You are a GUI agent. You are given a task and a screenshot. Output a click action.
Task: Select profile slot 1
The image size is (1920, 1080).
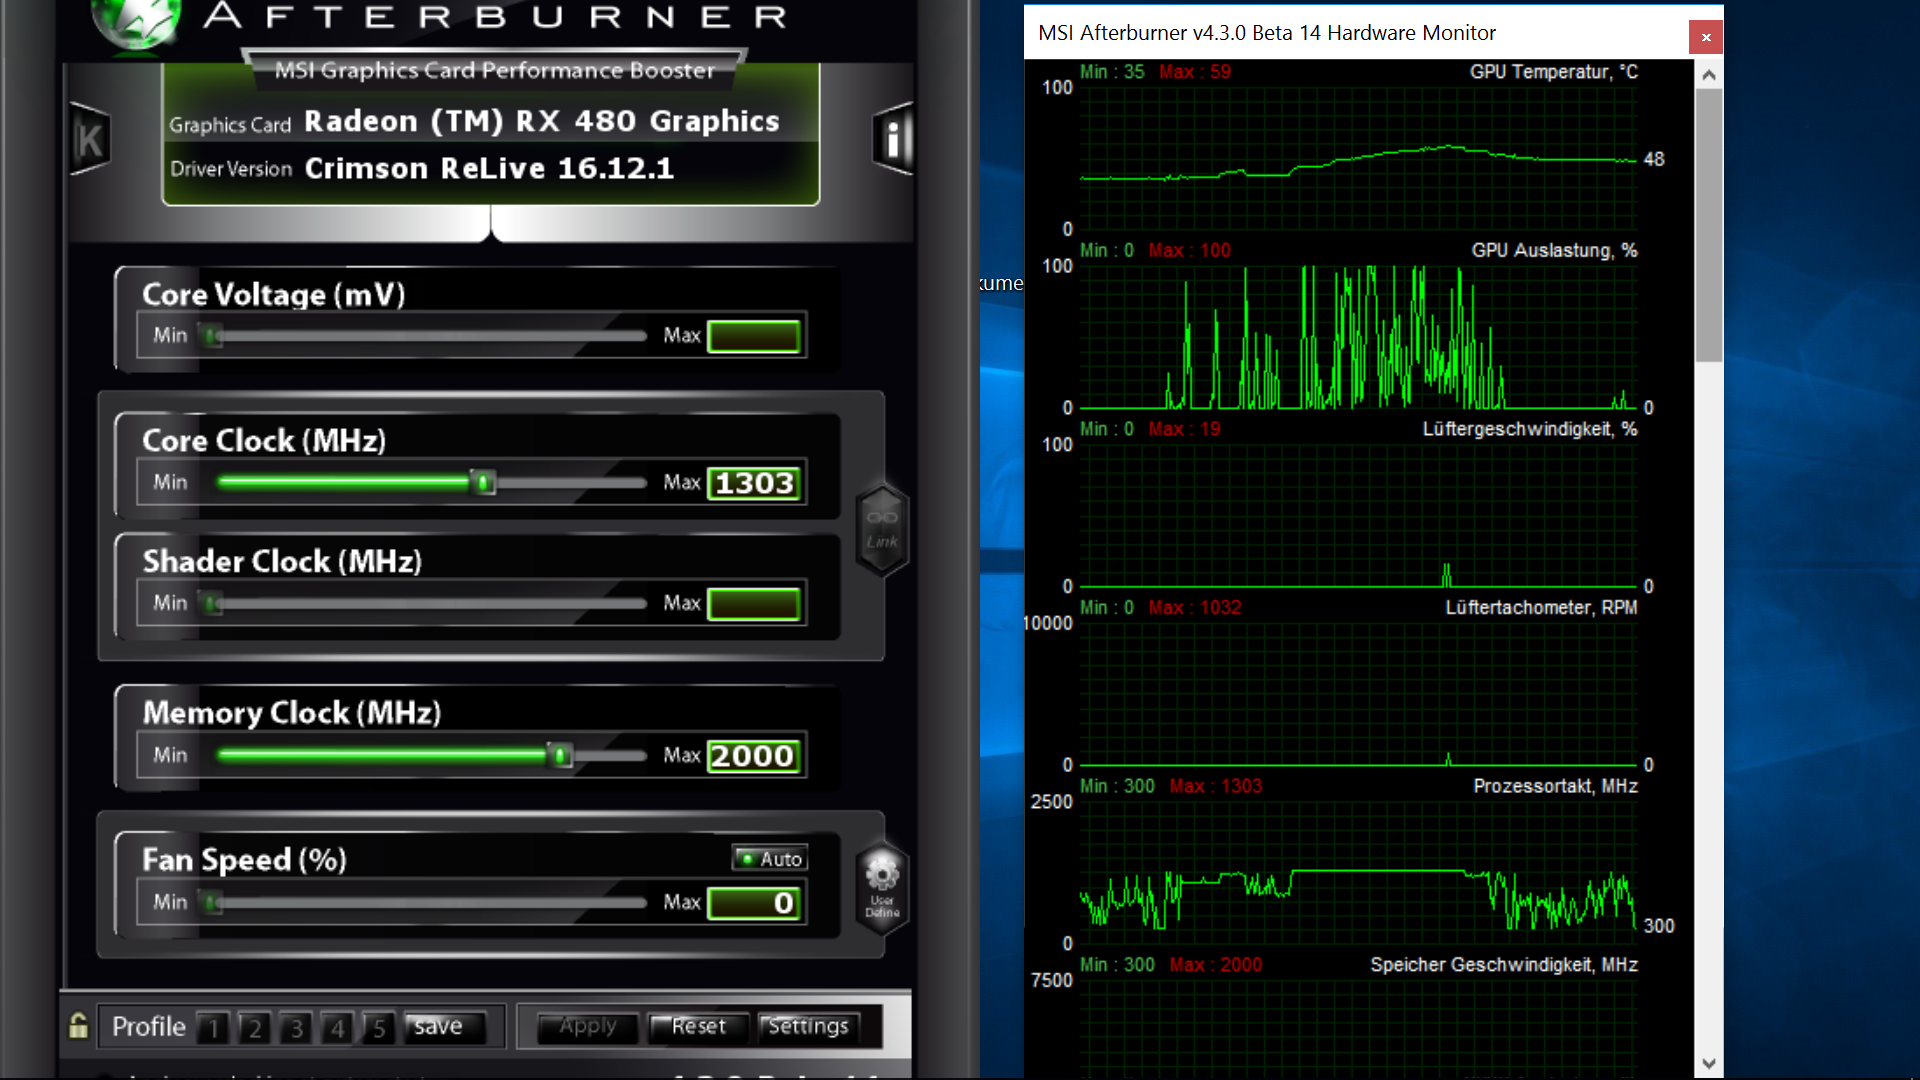pyautogui.click(x=213, y=1028)
